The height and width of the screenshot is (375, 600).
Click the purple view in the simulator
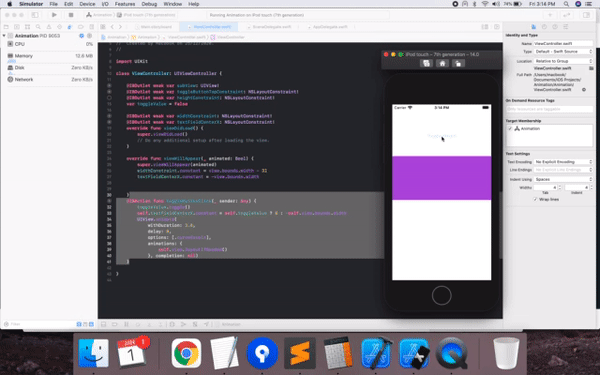coord(442,178)
